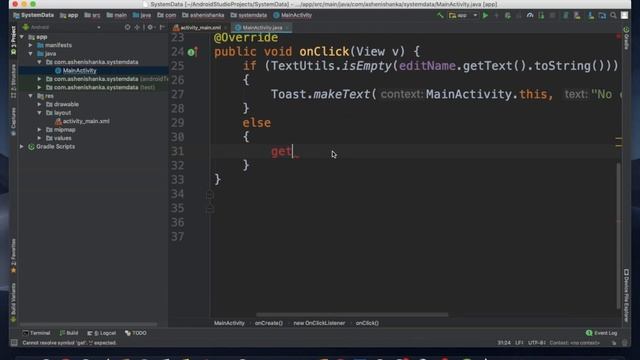
Task: Open the Terminal tool window
Action: (37, 333)
